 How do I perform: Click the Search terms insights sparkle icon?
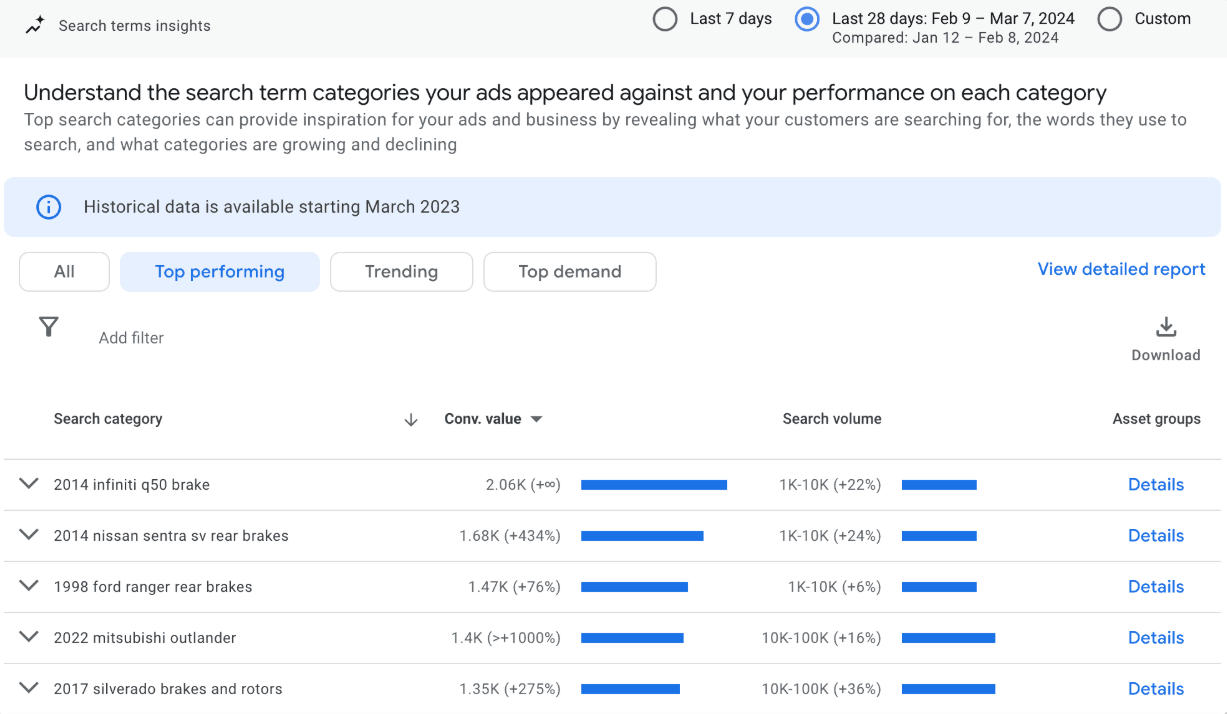[x=35, y=26]
